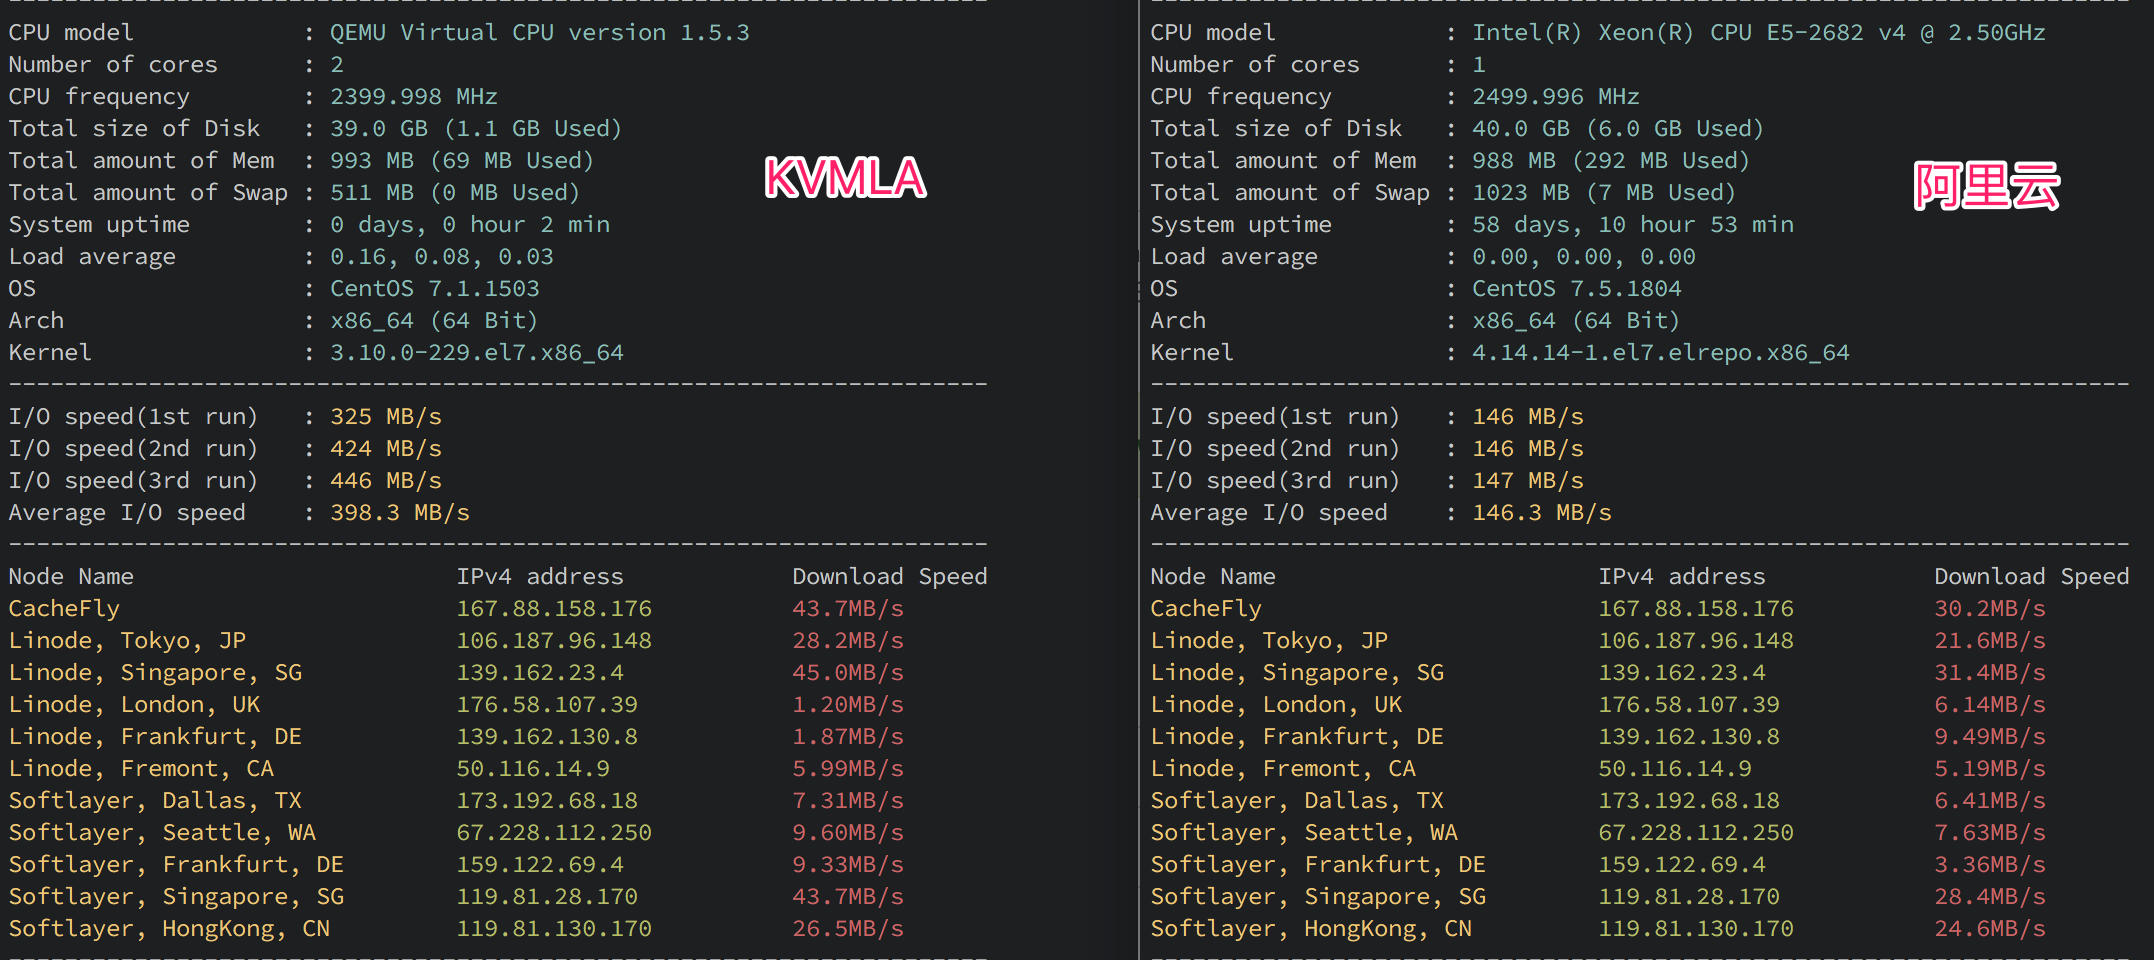This screenshot has height=960, width=2154.
Task: Click the 1.20MB/s London download speed
Action: coord(847,704)
